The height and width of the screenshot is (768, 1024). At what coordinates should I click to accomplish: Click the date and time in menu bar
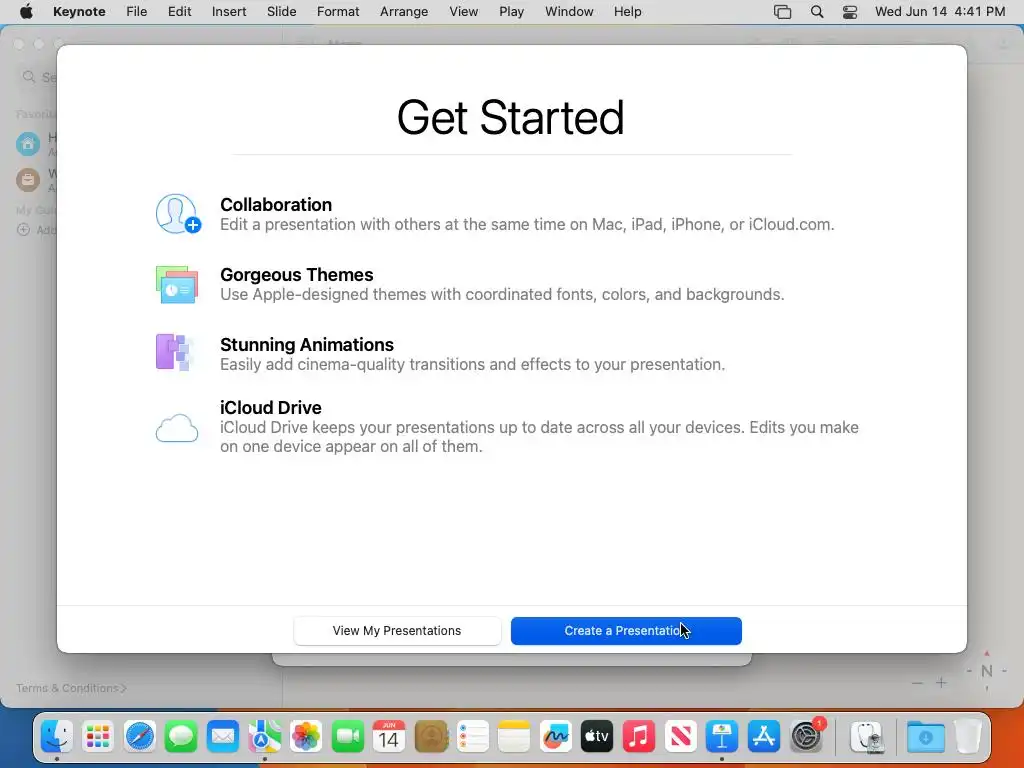point(940,12)
